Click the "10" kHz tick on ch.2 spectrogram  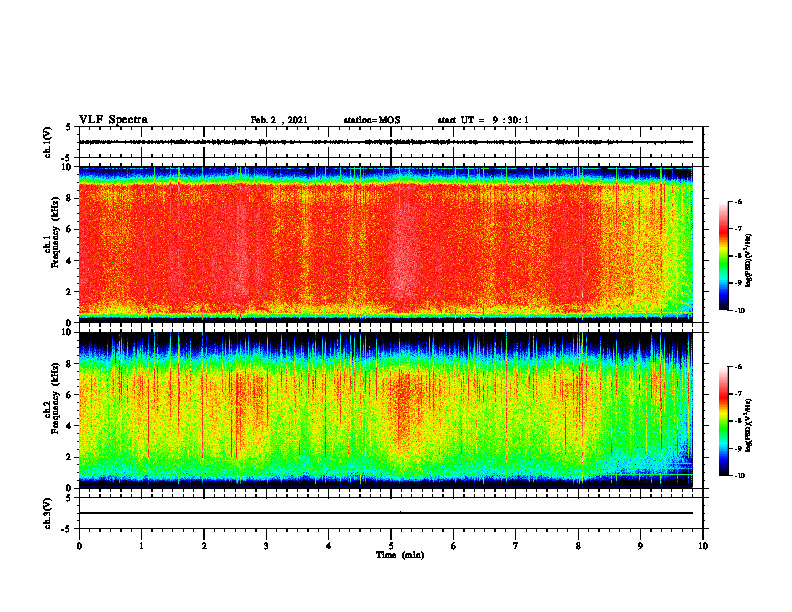[x=69, y=332]
